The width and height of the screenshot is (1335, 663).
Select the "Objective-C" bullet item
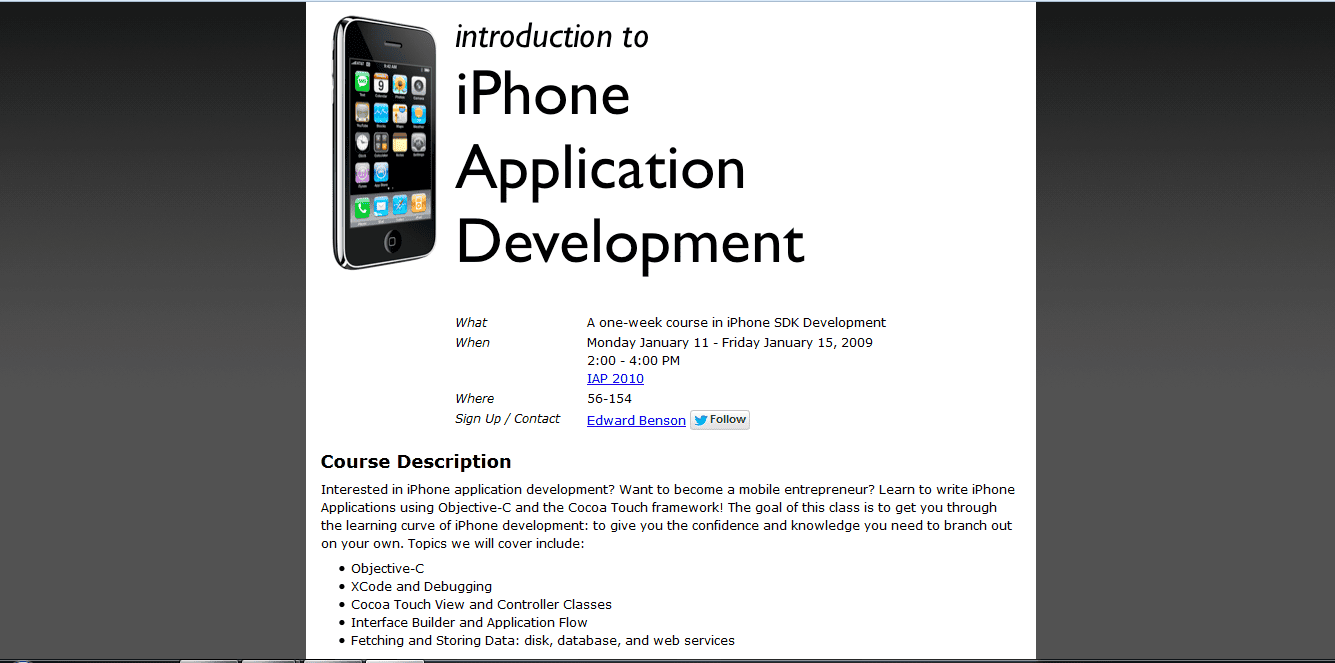[388, 569]
